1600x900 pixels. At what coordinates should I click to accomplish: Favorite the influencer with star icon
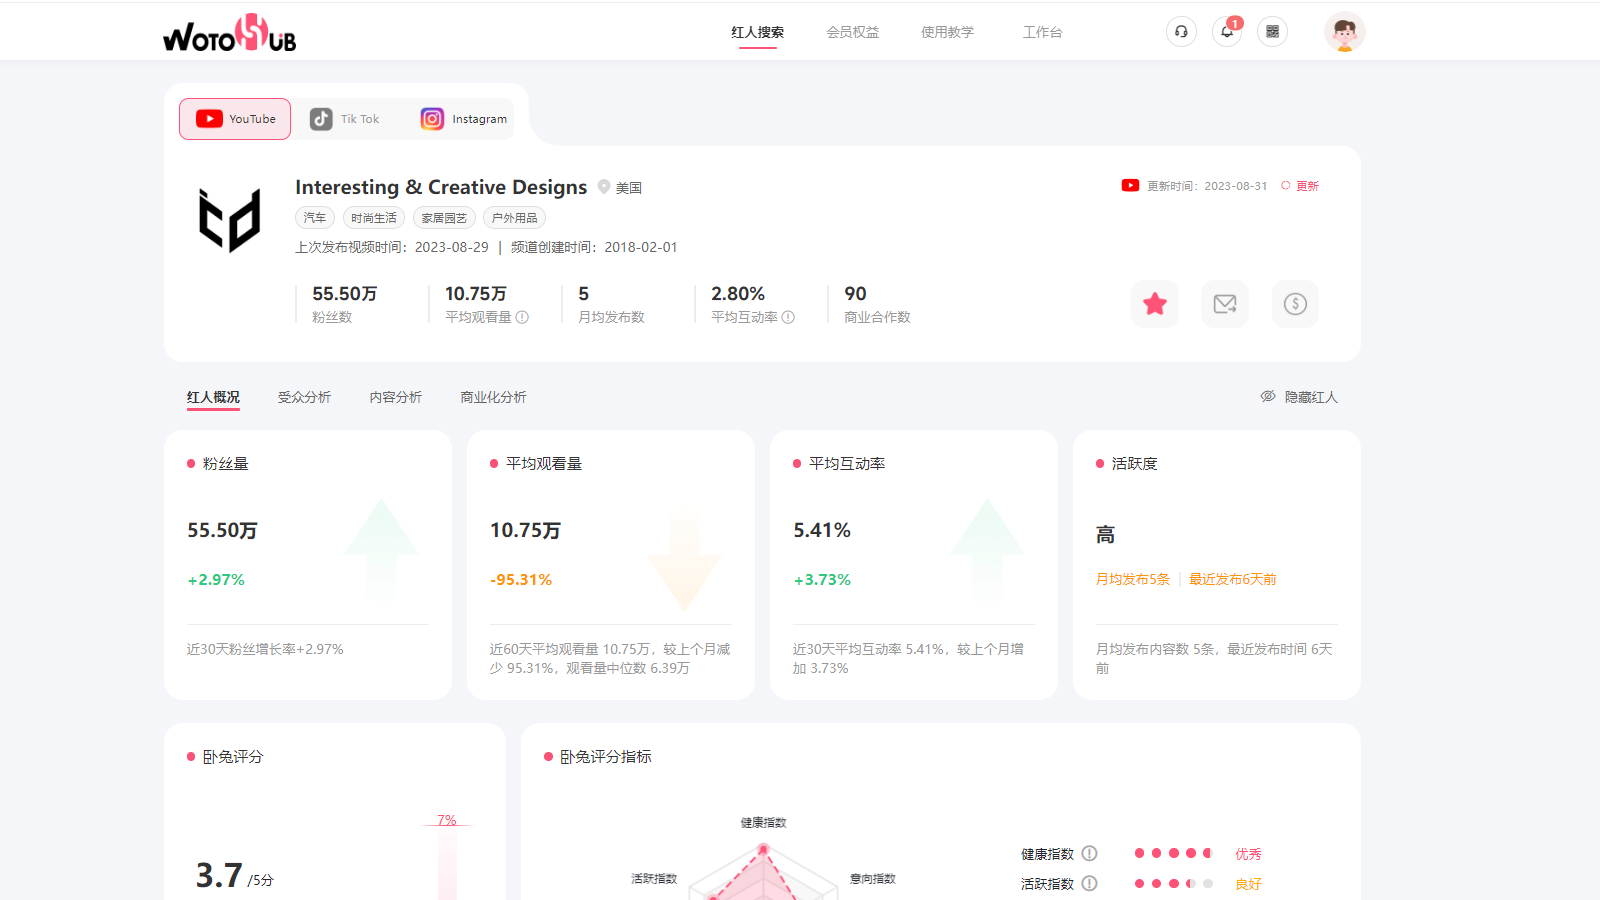click(1155, 304)
